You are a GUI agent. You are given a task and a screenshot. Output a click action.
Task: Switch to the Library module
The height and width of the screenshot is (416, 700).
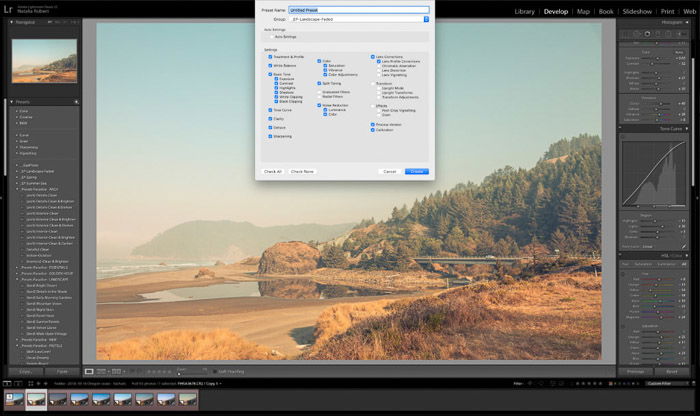coord(525,12)
